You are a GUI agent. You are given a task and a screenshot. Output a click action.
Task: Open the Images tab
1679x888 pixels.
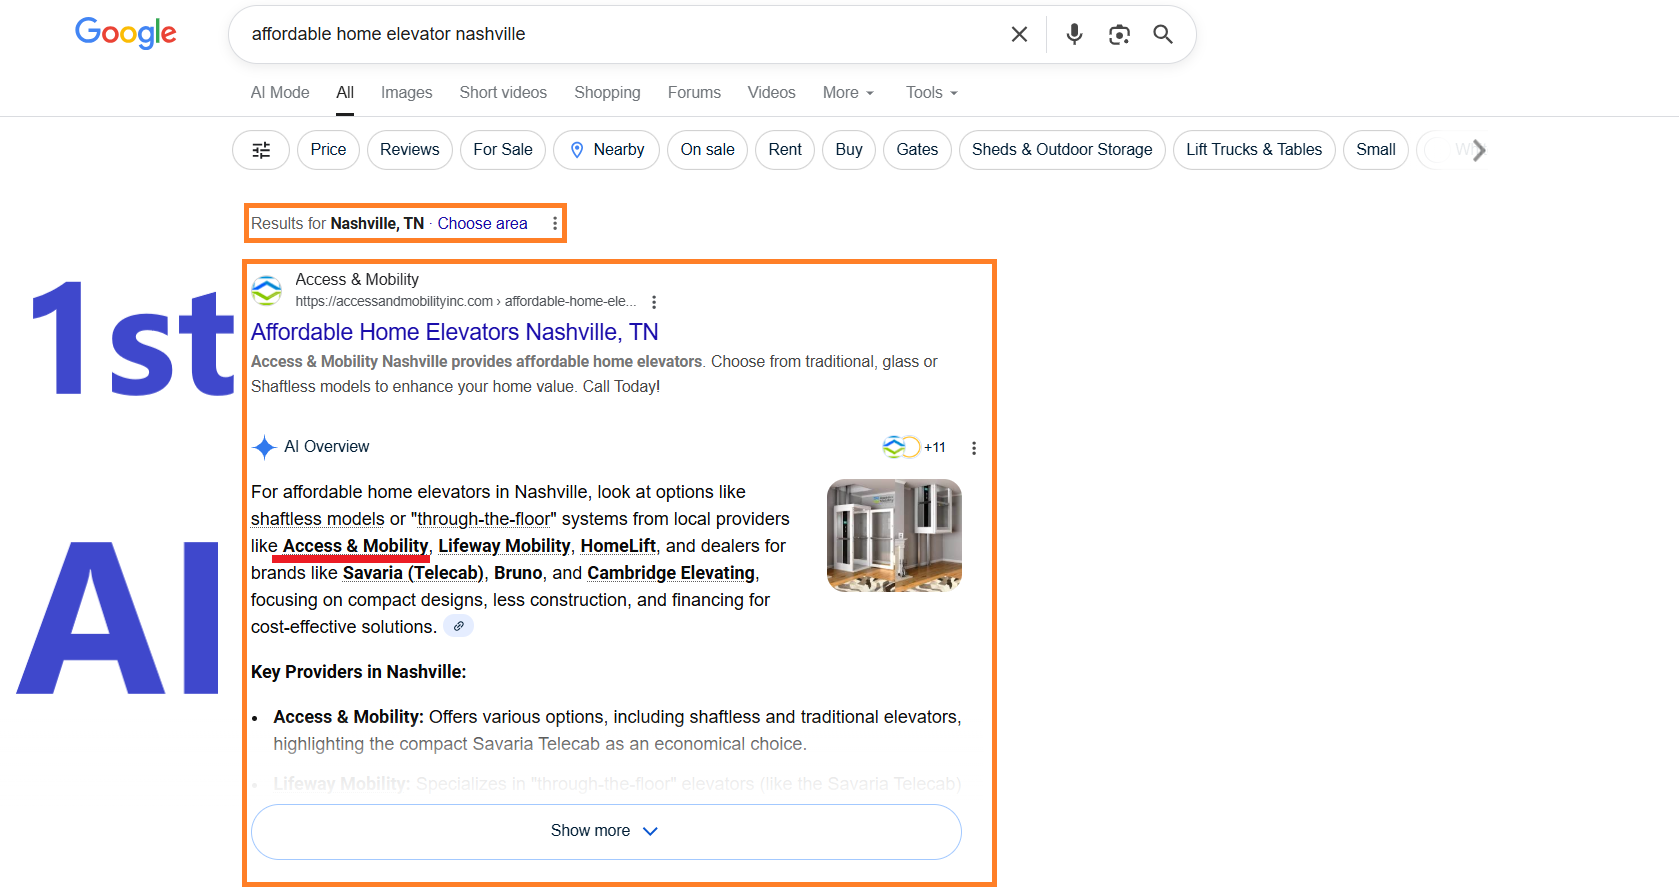click(x=406, y=92)
